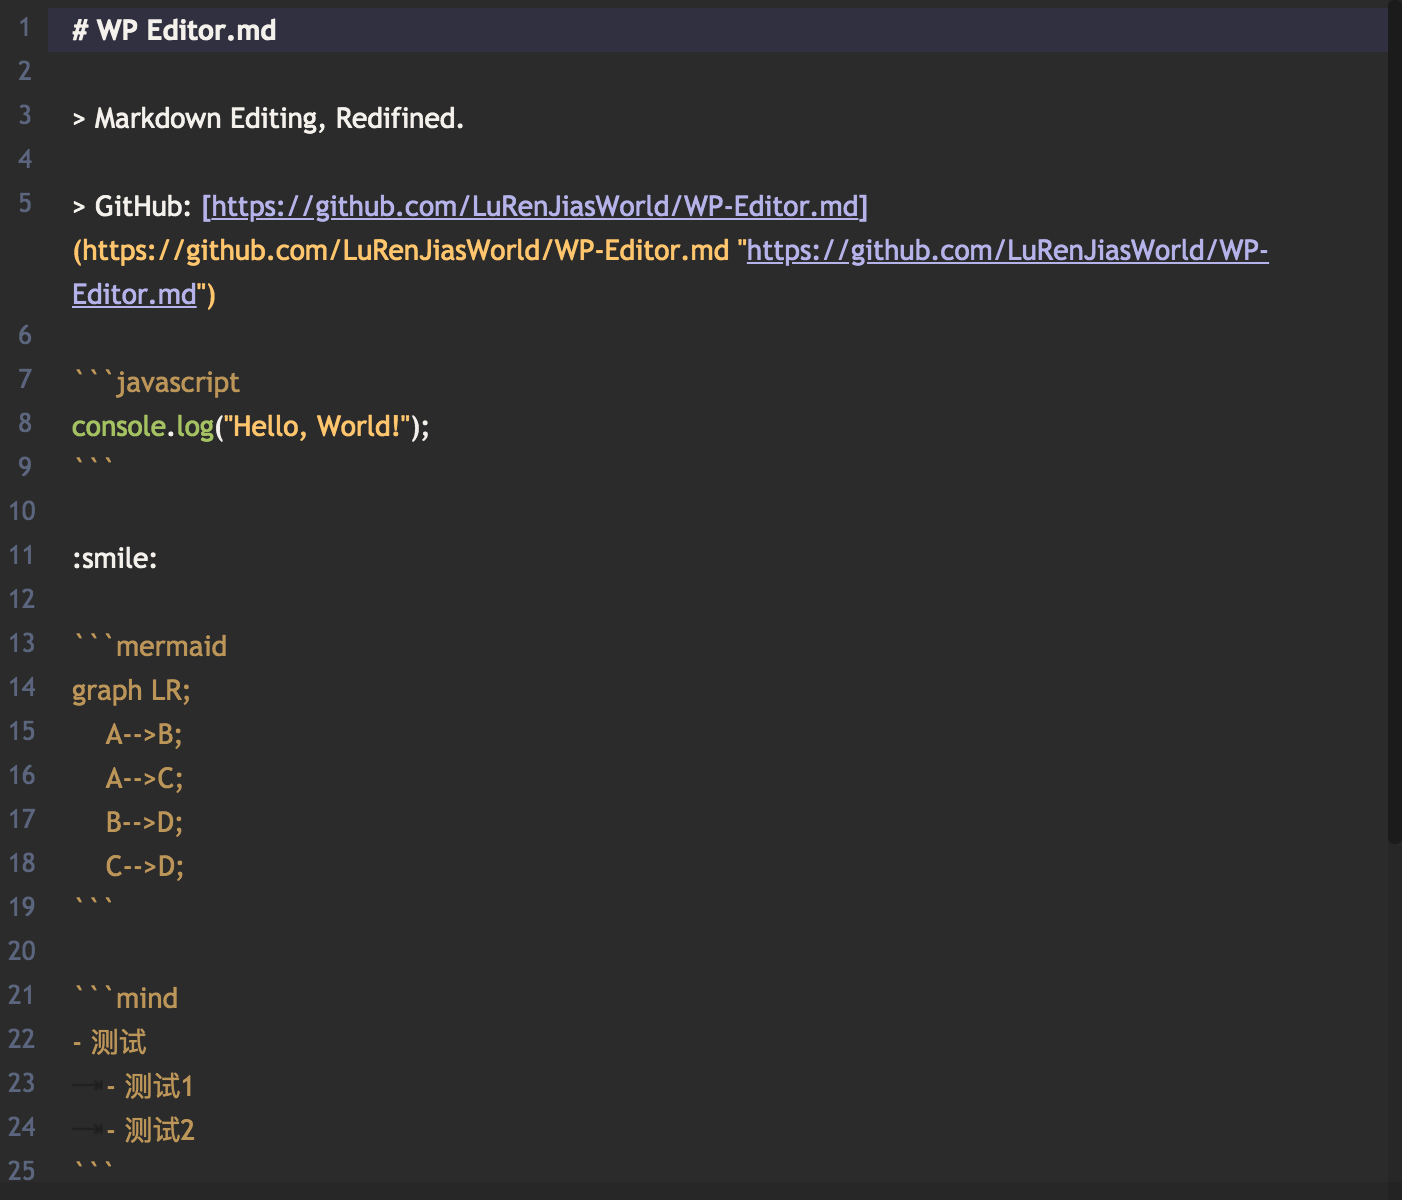
Task: Click the 'A-->B;' line
Action: [144, 734]
